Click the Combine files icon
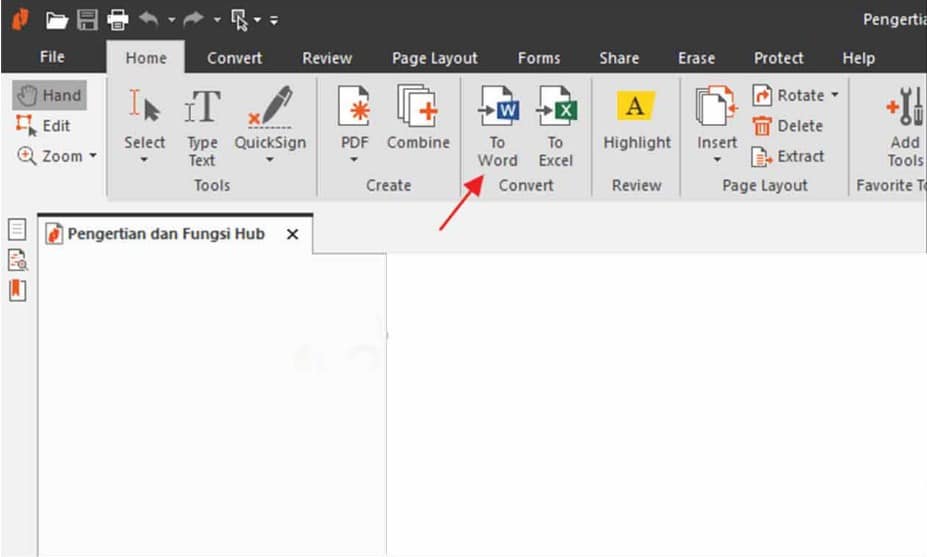This screenshot has height=557, width=927. [418, 108]
